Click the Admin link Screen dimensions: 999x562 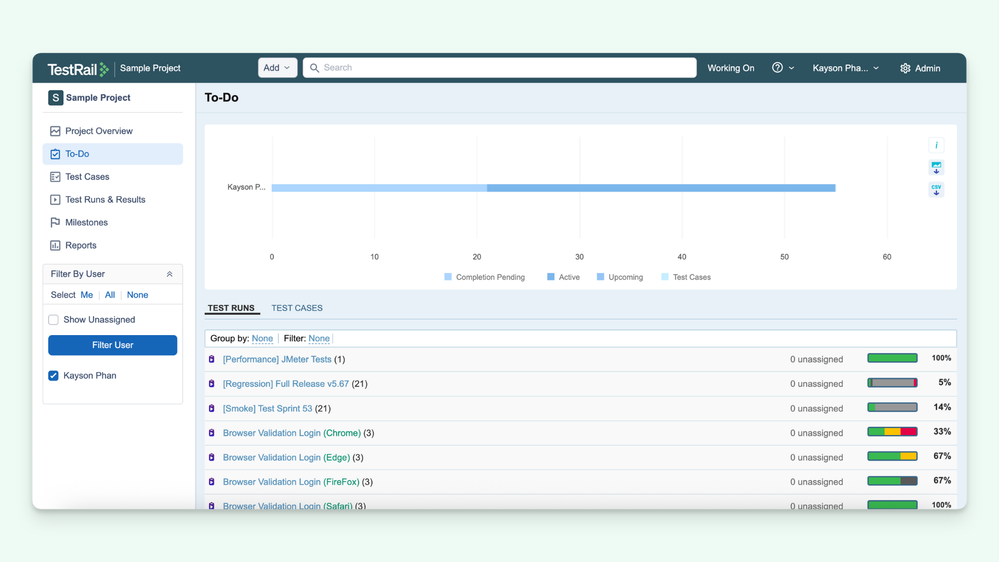pos(928,68)
